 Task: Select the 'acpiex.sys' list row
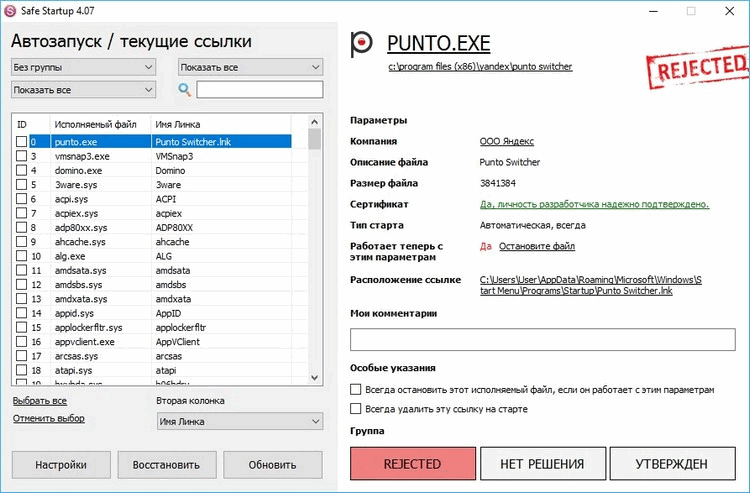(x=153, y=213)
